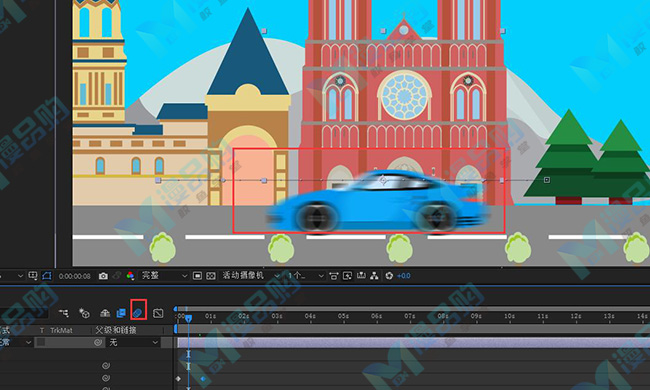The height and width of the screenshot is (390, 650).
Task: Open resolution dropdown showing 完整
Action: pyautogui.click(x=164, y=276)
